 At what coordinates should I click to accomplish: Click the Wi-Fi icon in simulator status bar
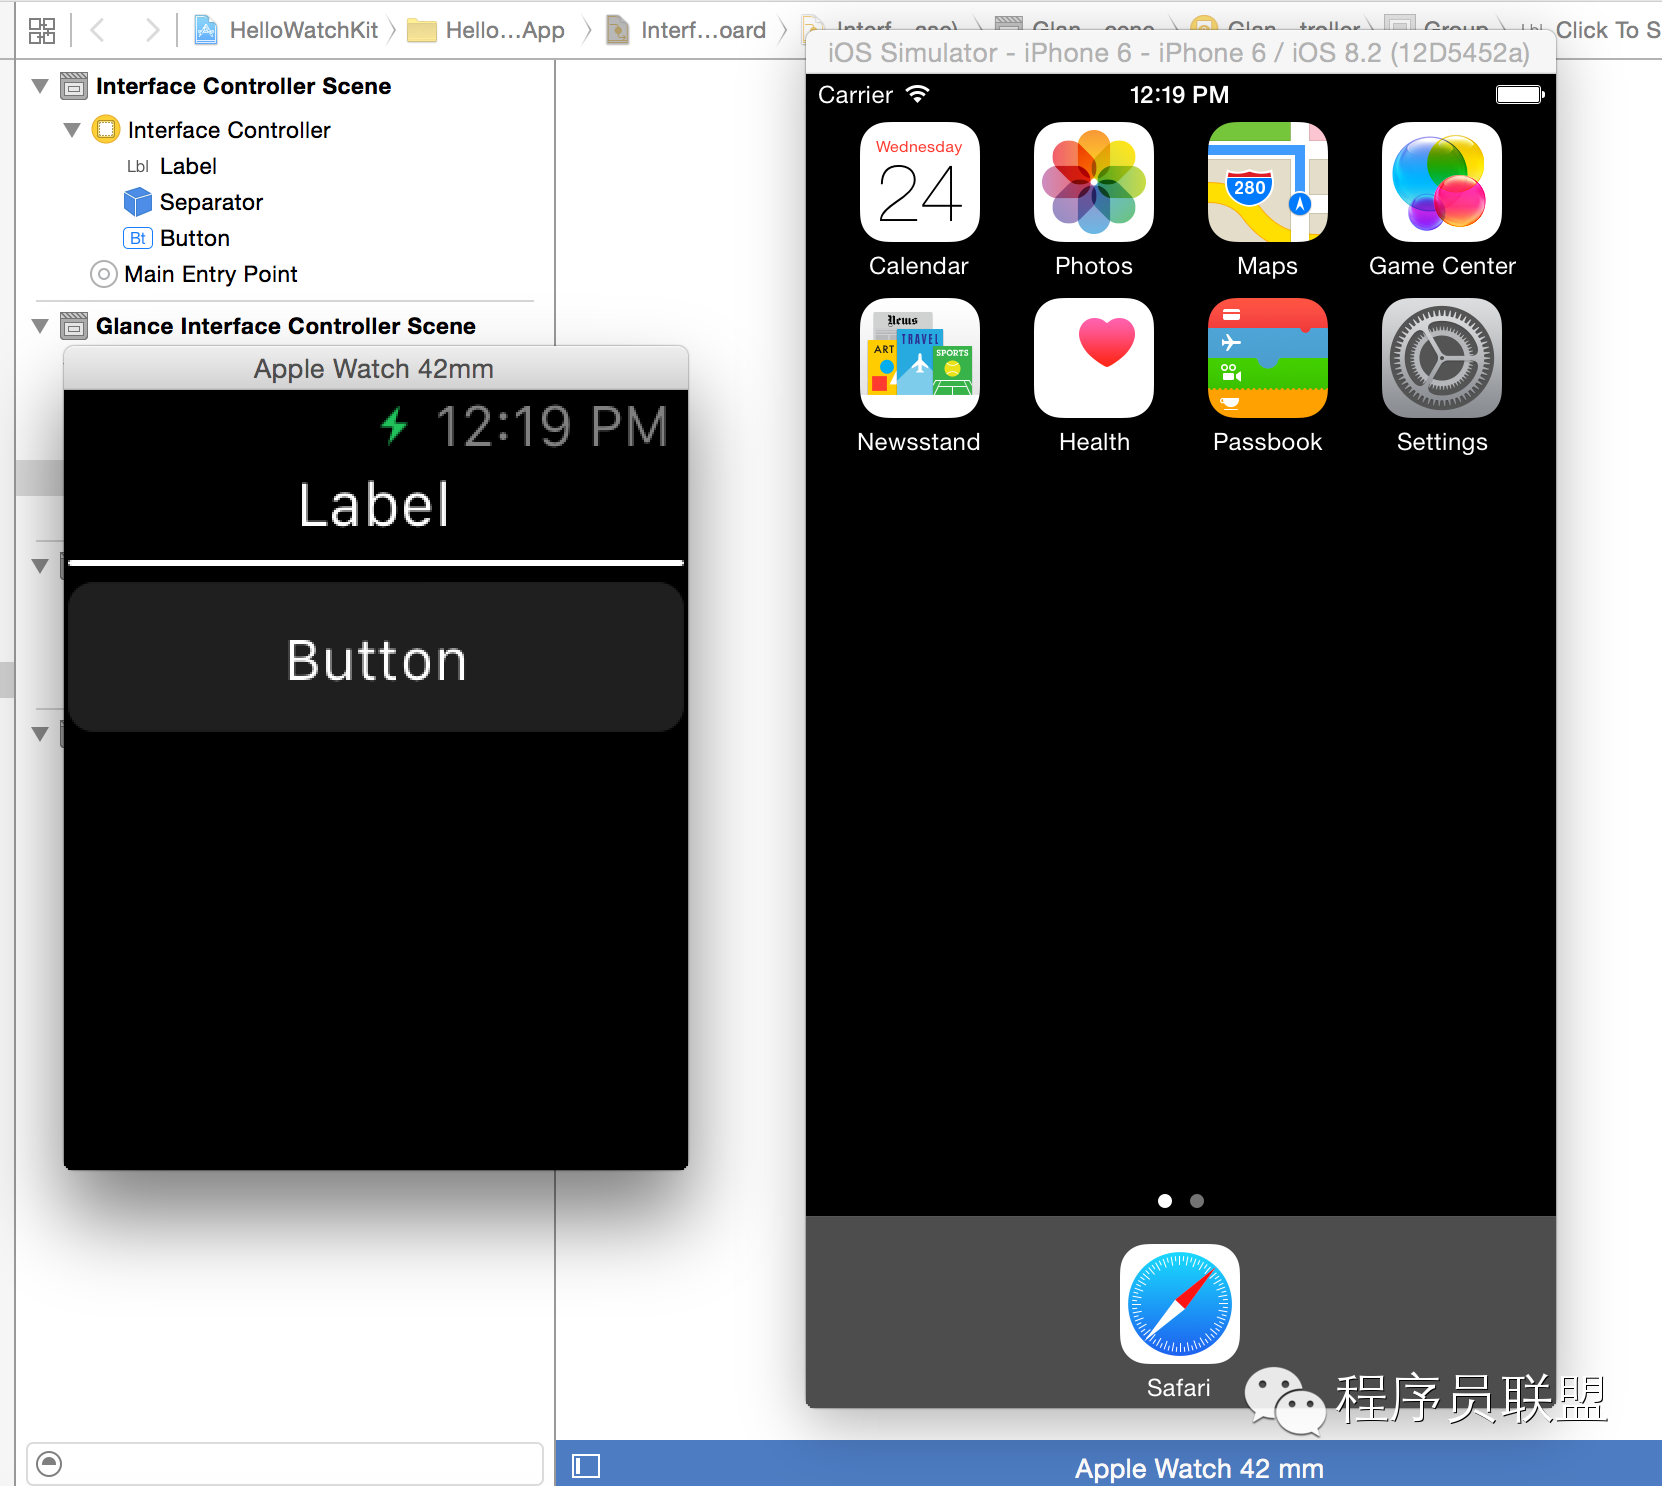click(x=918, y=94)
